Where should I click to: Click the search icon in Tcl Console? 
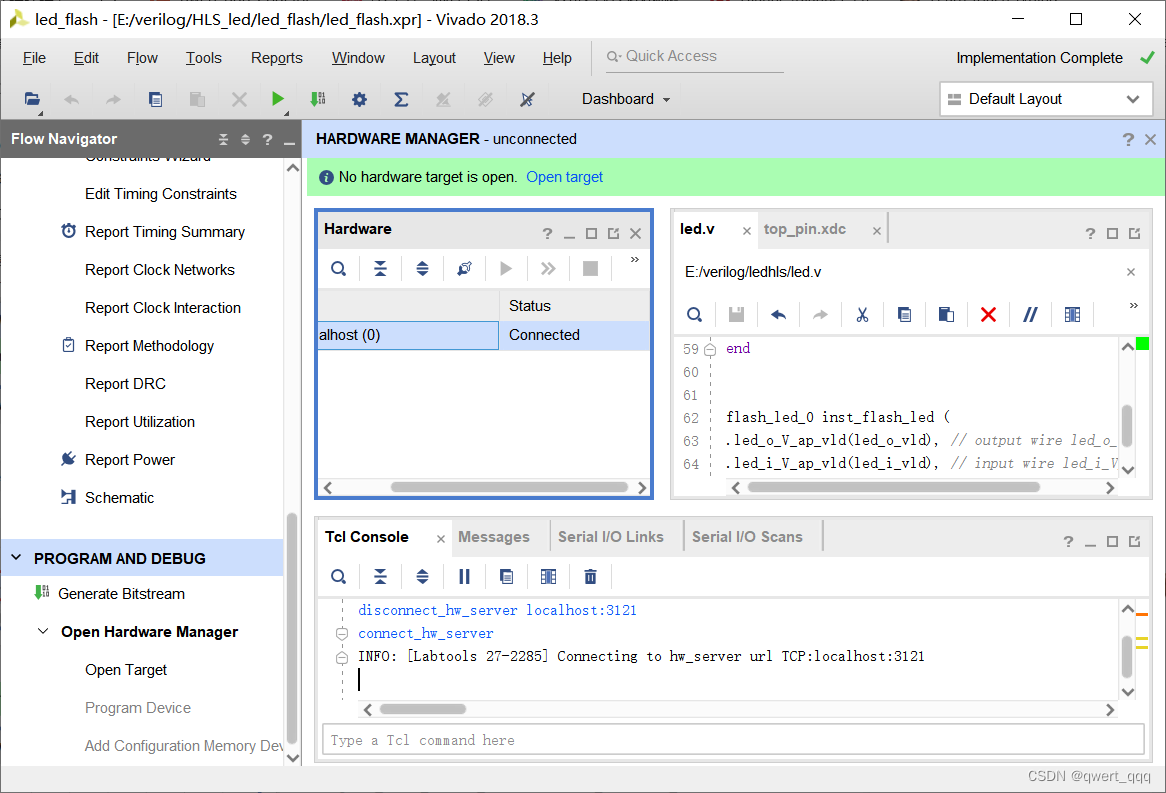click(x=338, y=577)
